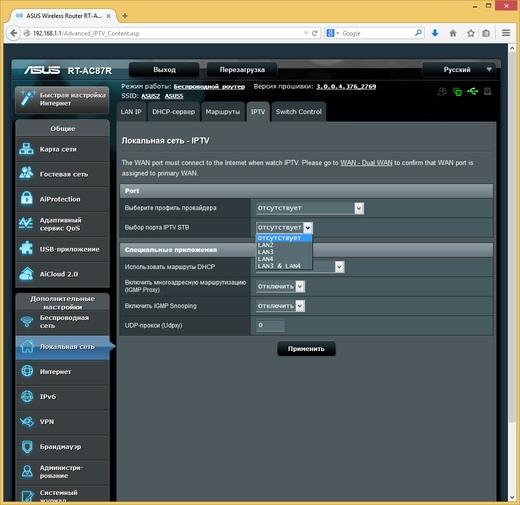Open IGMP Snooping dropdown

280,306
